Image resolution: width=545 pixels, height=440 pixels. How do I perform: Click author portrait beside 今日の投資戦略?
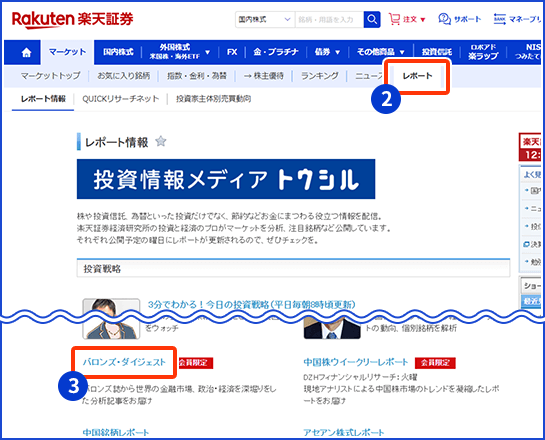point(111,318)
